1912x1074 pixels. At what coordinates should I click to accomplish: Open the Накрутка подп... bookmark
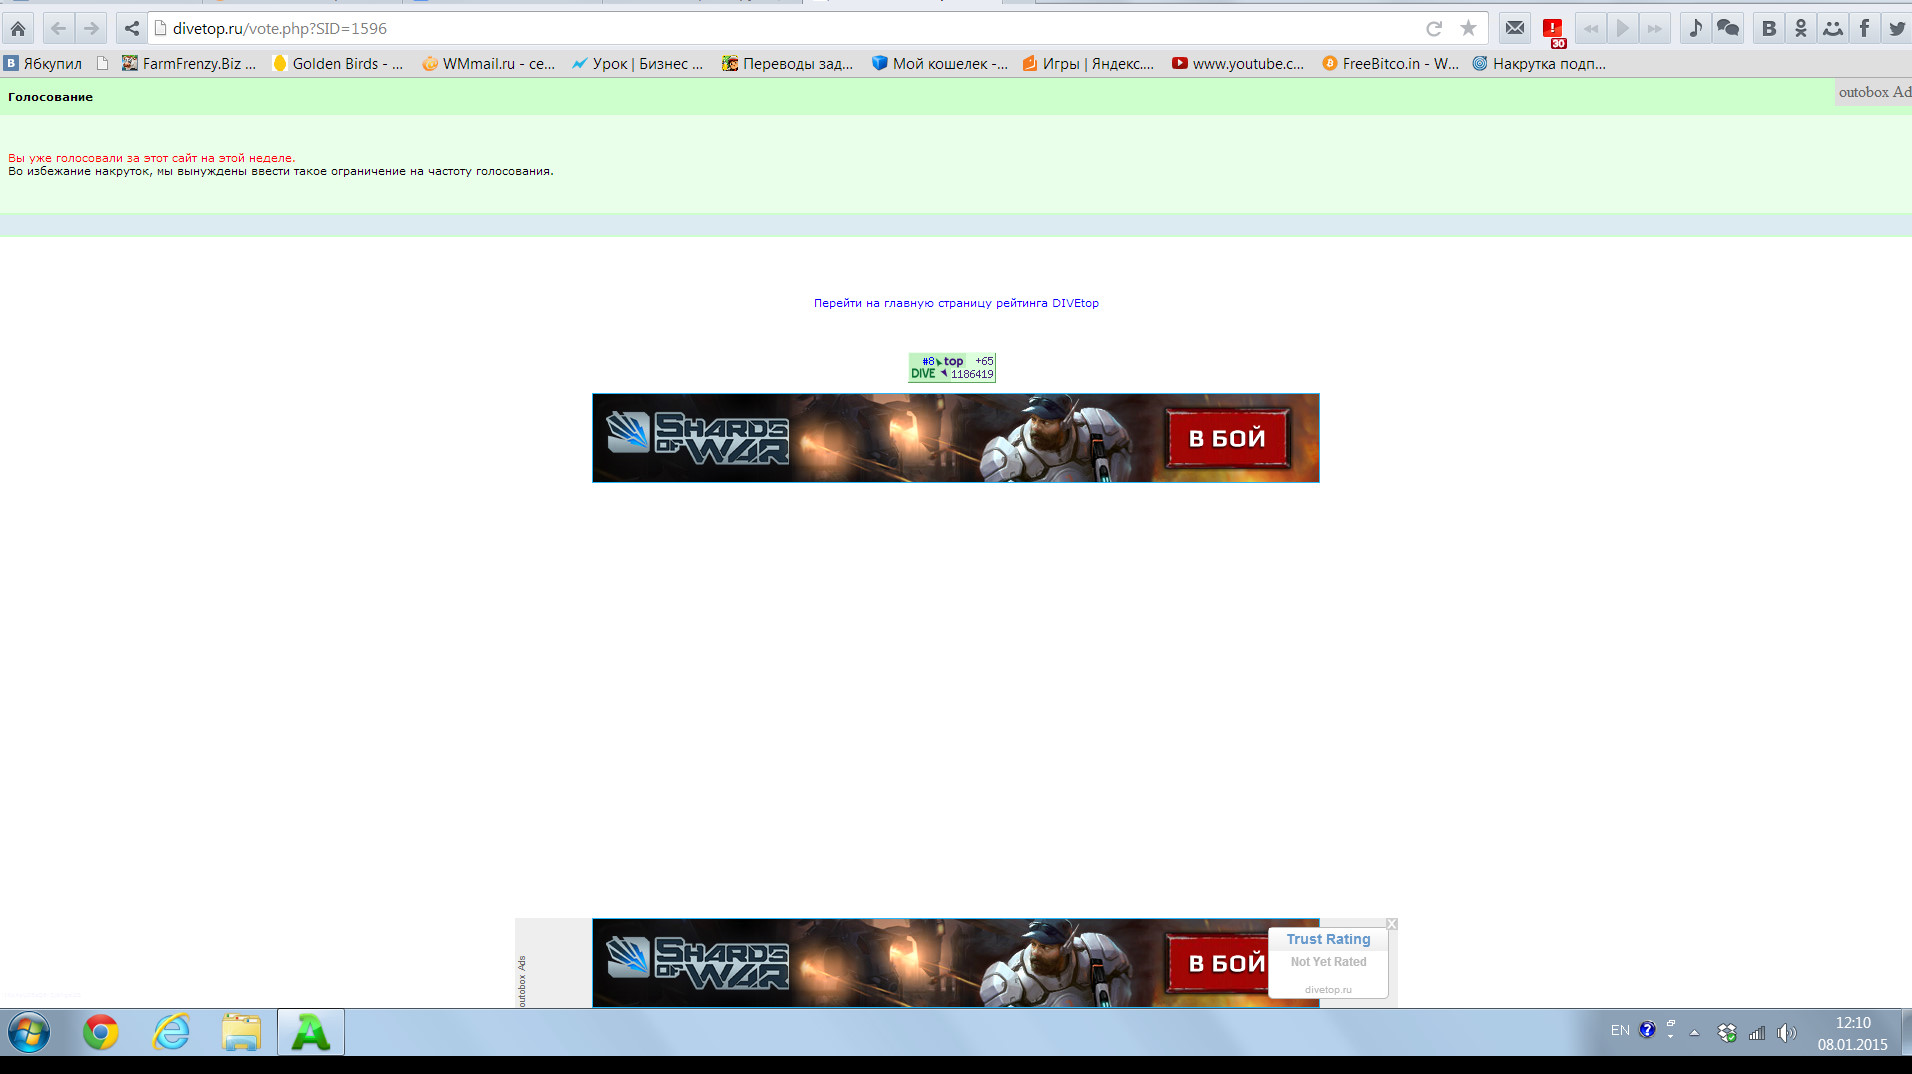point(1539,64)
